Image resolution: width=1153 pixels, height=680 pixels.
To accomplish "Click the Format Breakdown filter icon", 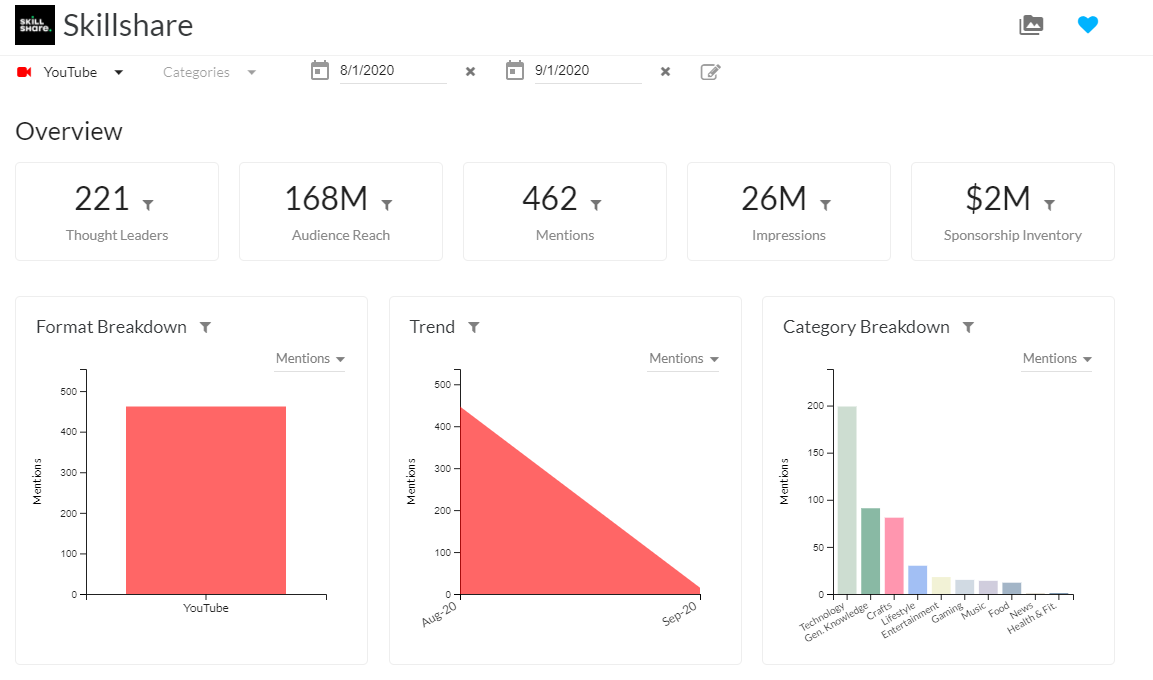I will click(206, 327).
